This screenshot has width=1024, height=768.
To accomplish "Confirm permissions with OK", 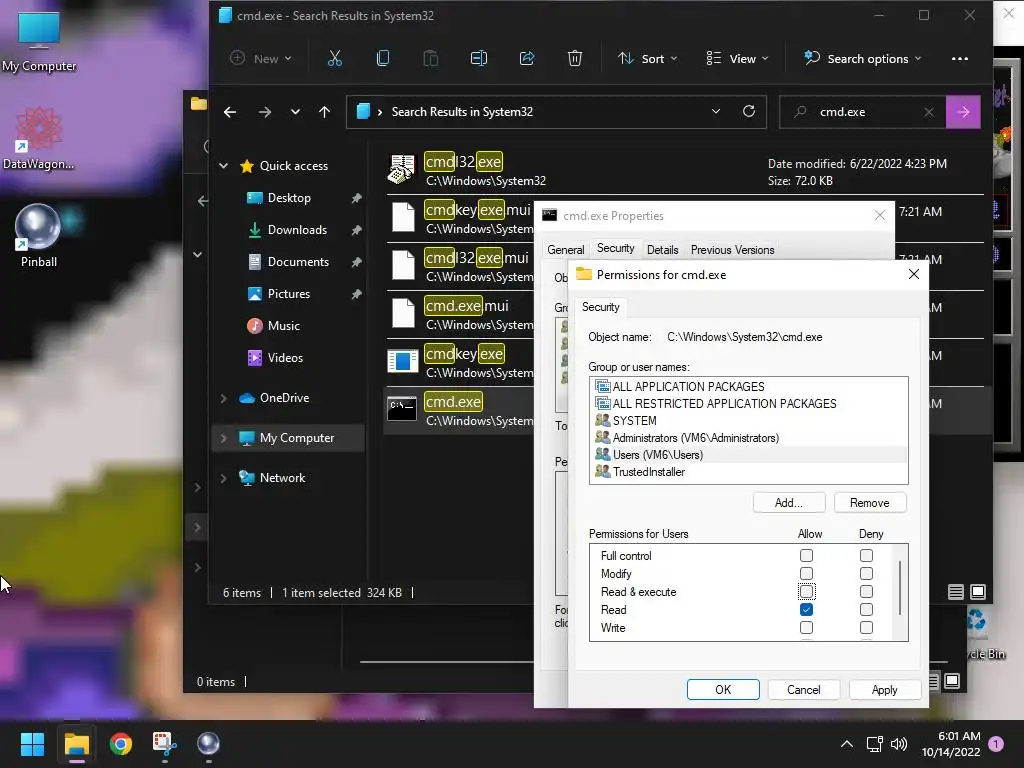I will pyautogui.click(x=723, y=690).
